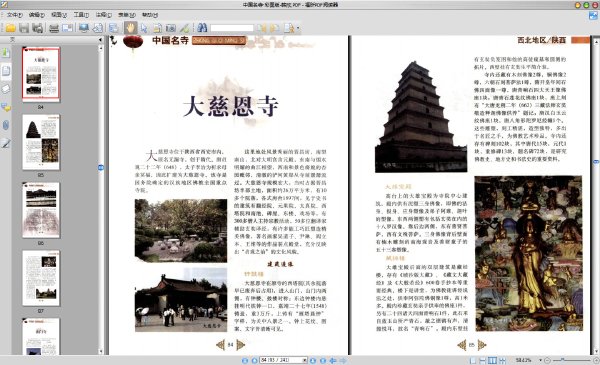The image size is (600, 365).
Task: Click thumbnail panel scroll up arrow
Action: tap(101, 48)
